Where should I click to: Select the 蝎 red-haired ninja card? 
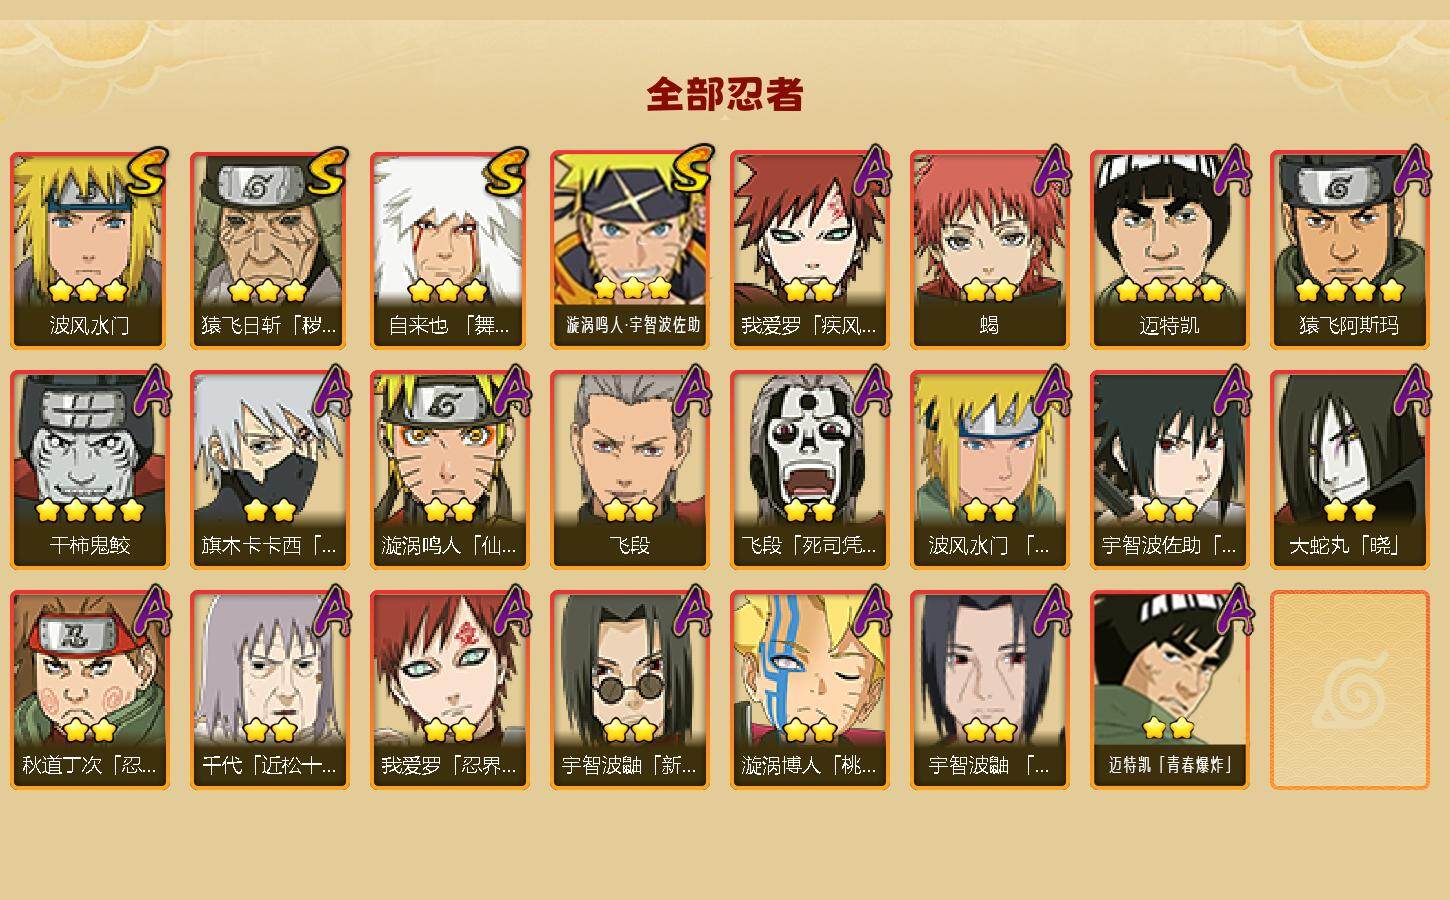[x=990, y=250]
